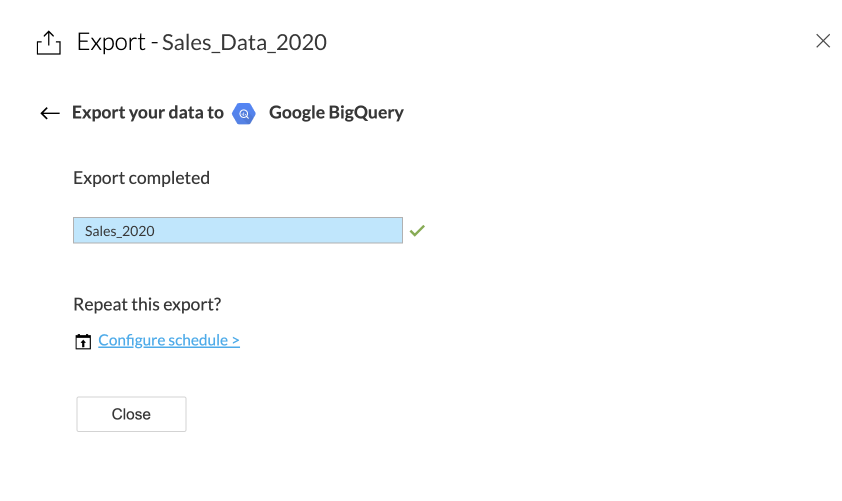Click the "Google BigQuery" destination name

point(336,112)
